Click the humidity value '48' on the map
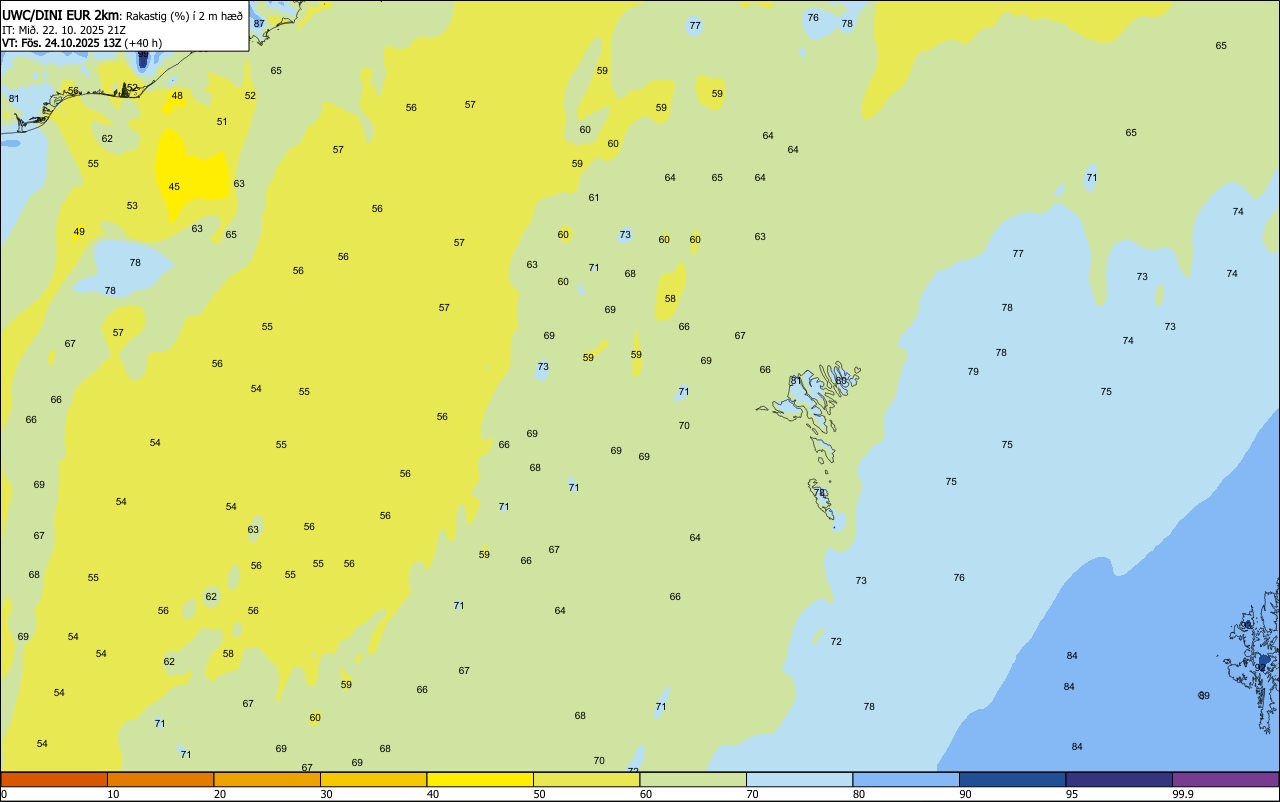The image size is (1280, 802). pos(177,96)
